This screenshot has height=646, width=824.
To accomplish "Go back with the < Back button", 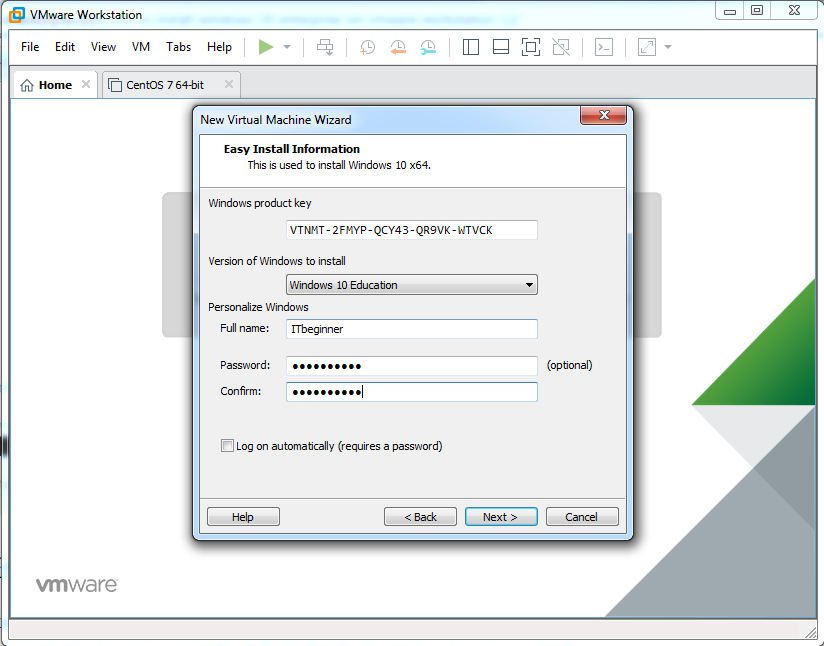I will coord(420,517).
